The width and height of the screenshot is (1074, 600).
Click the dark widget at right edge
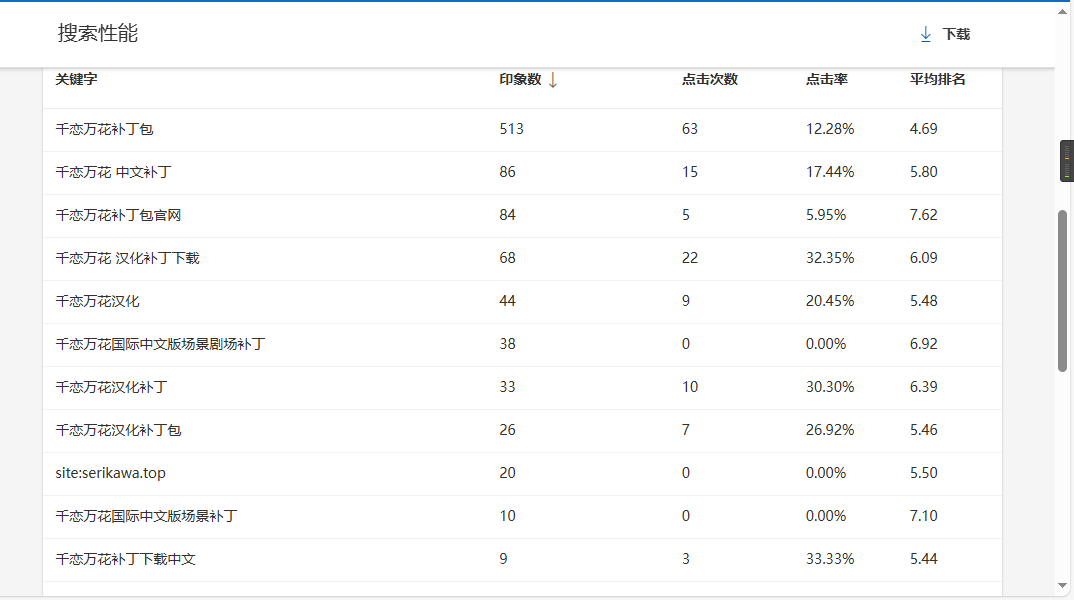click(x=1066, y=161)
